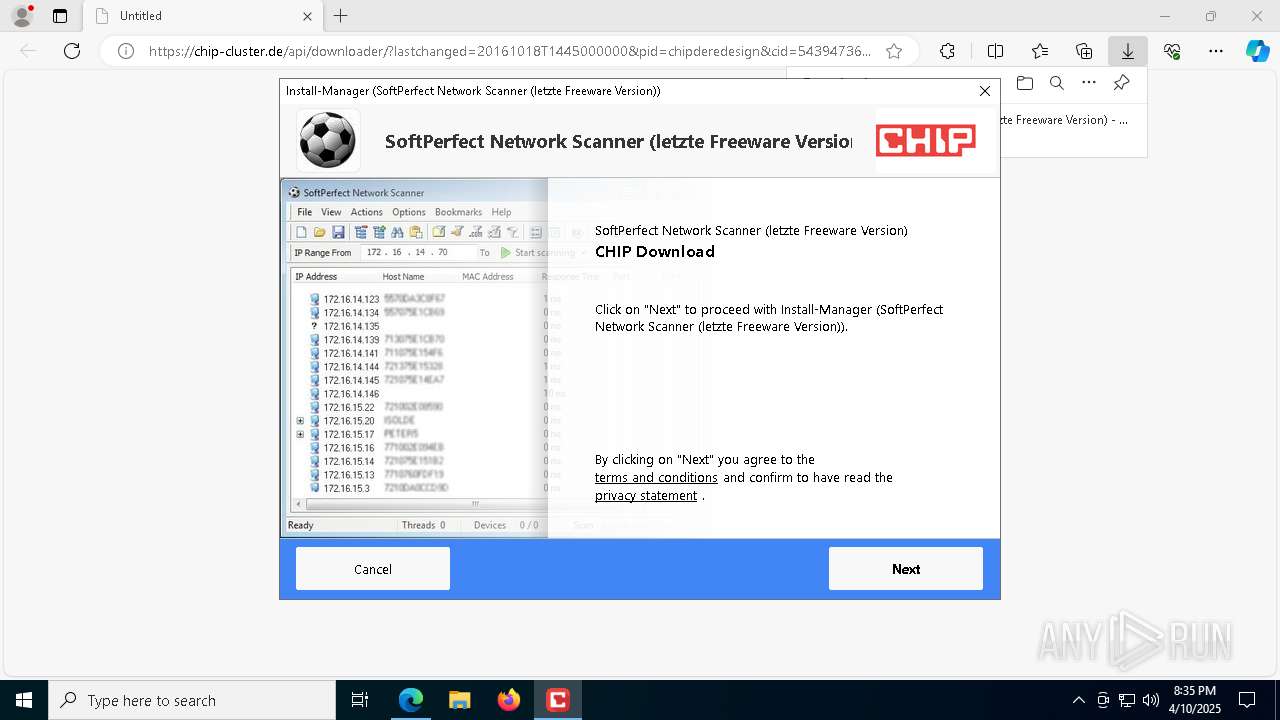Open the volume tray icon

(x=1151, y=700)
